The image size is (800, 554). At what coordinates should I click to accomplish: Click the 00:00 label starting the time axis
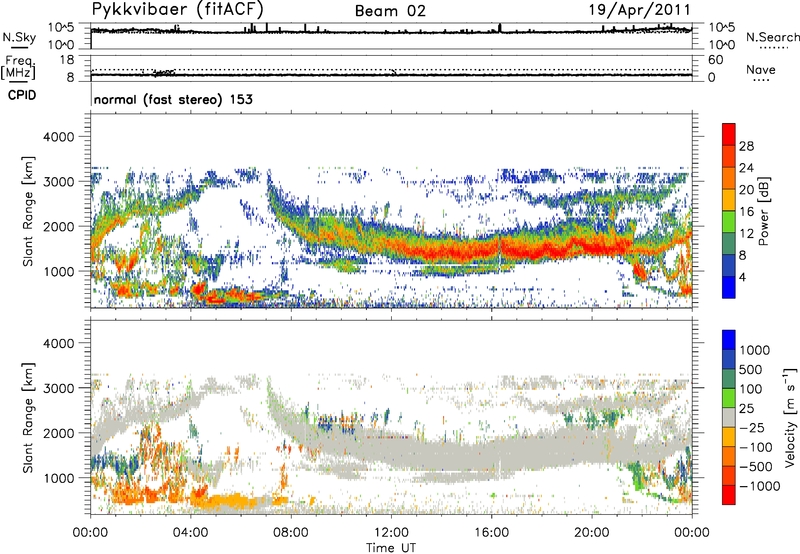(90, 533)
